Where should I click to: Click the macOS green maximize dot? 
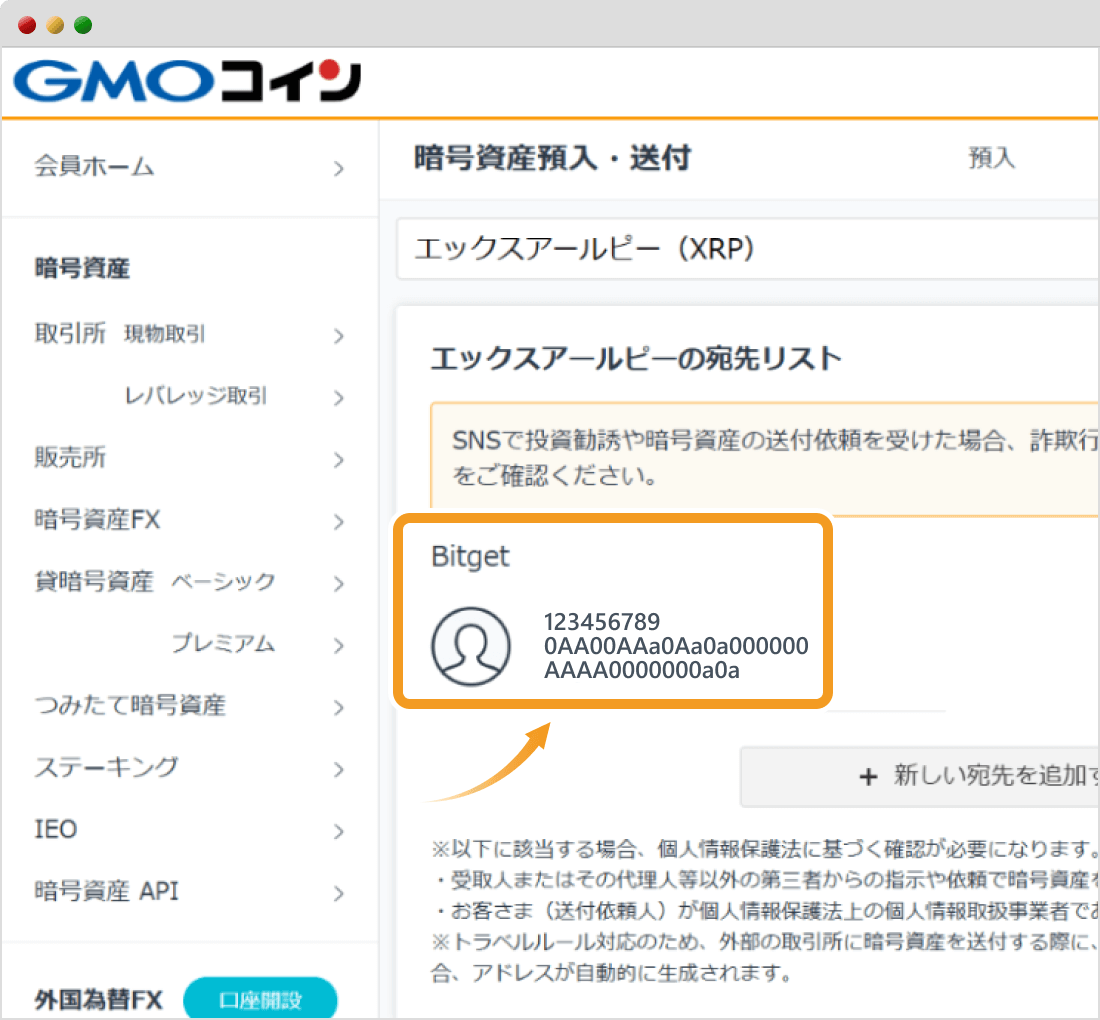(83, 25)
